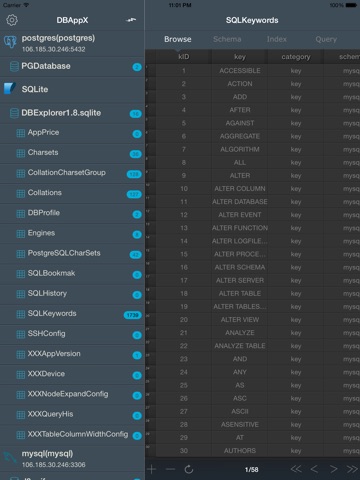Screen dimensions: 360x480
Task: Click the table icon next to Charsets
Action: point(21,153)
